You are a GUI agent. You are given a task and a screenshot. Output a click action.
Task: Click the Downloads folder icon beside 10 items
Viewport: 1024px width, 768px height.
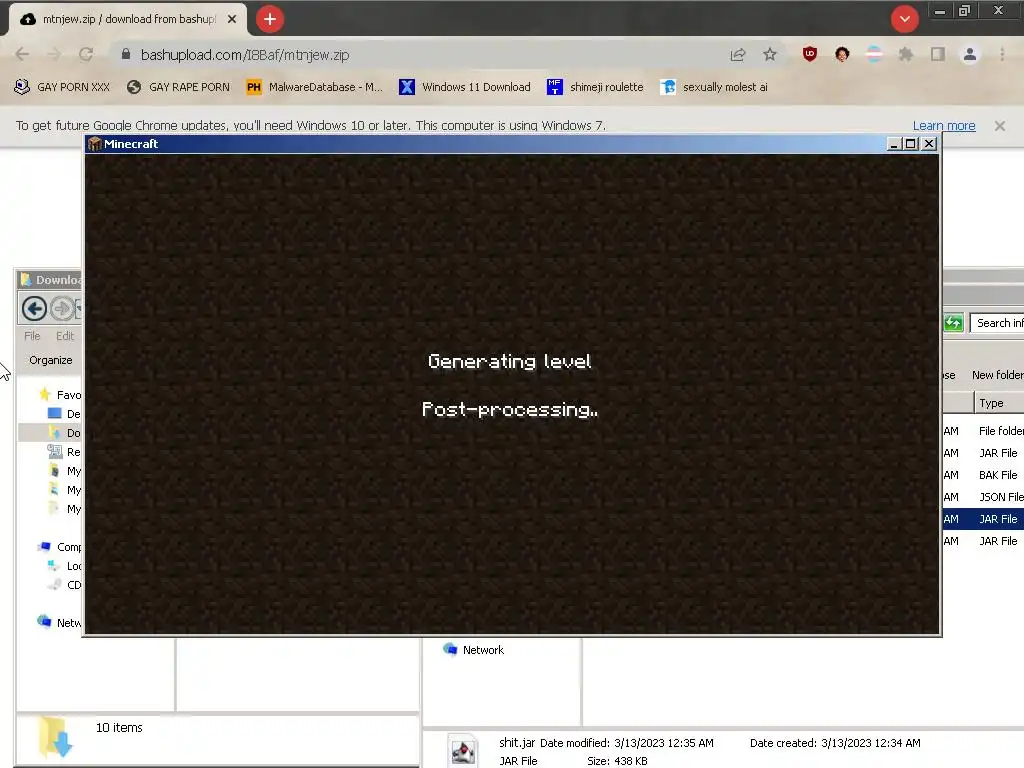click(x=55, y=737)
